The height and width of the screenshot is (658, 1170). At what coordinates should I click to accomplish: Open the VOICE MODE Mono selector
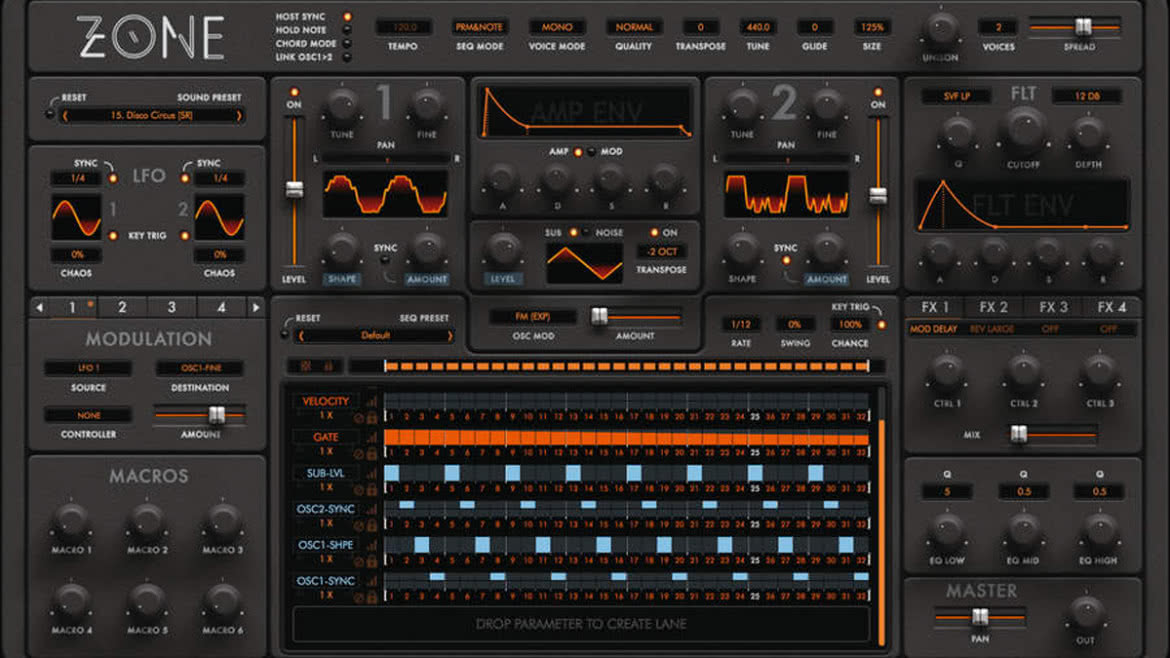[x=557, y=27]
